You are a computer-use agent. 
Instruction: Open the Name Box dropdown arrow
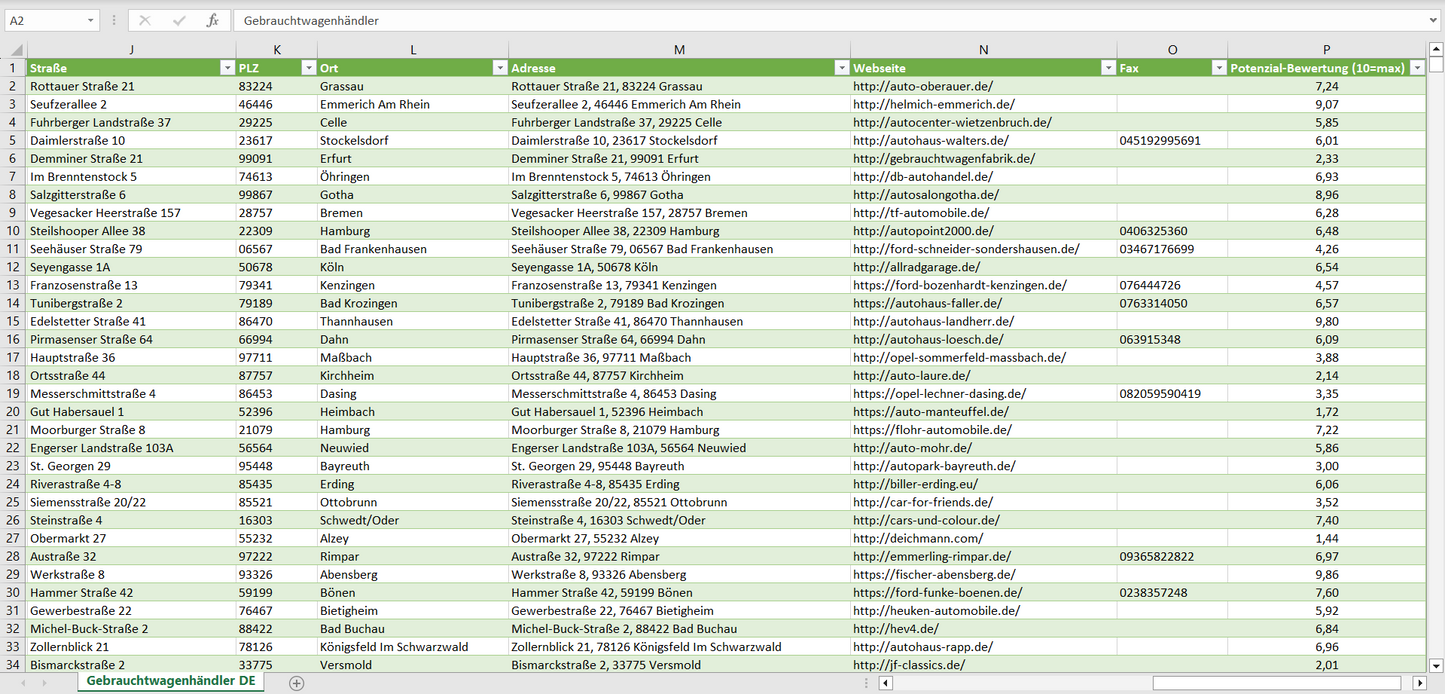coord(91,20)
